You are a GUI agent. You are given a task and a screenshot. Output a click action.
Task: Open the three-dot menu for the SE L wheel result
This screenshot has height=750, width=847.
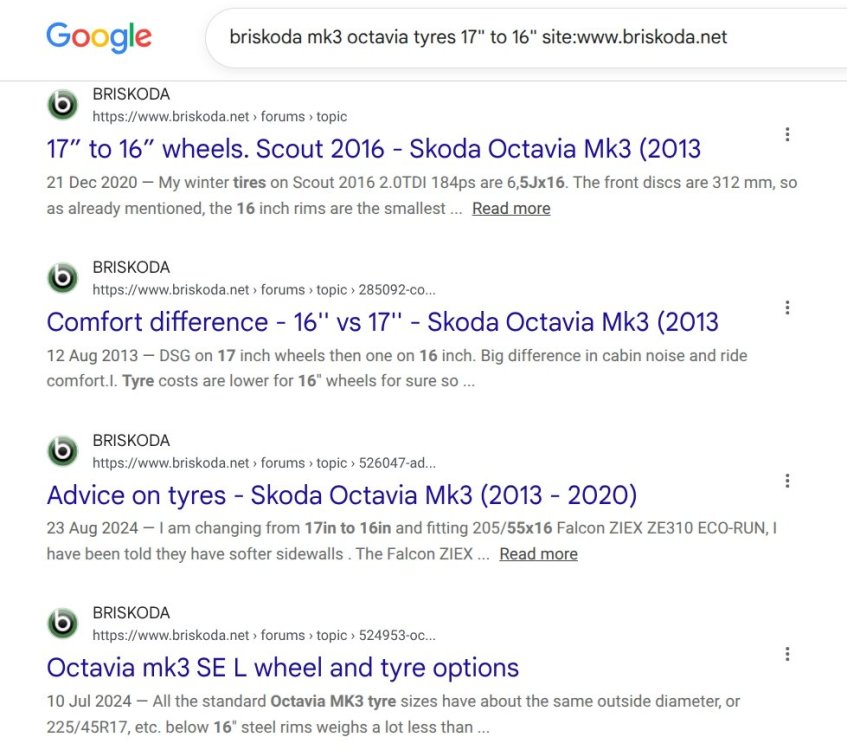coord(787,654)
